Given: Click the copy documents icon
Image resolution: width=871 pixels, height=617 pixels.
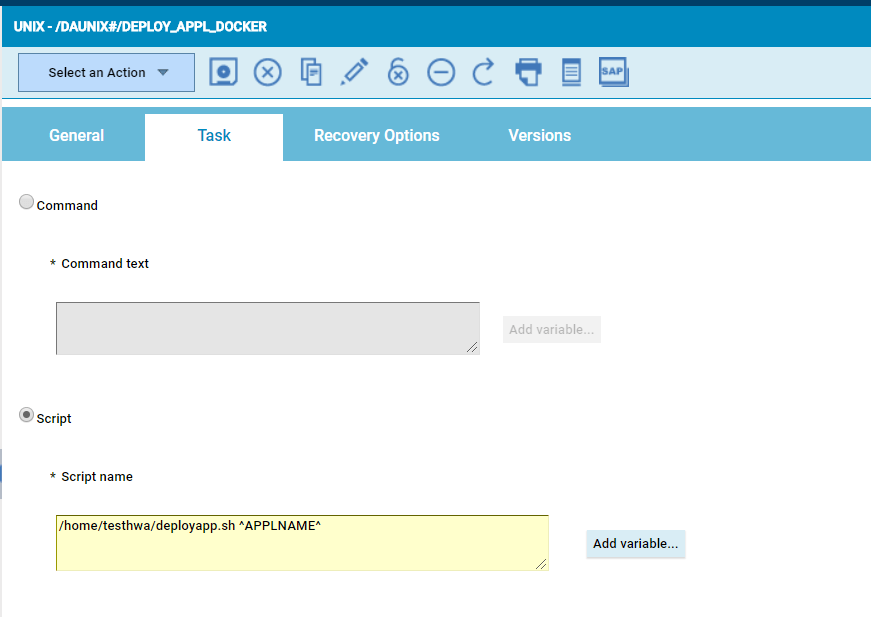Looking at the screenshot, I should point(311,72).
